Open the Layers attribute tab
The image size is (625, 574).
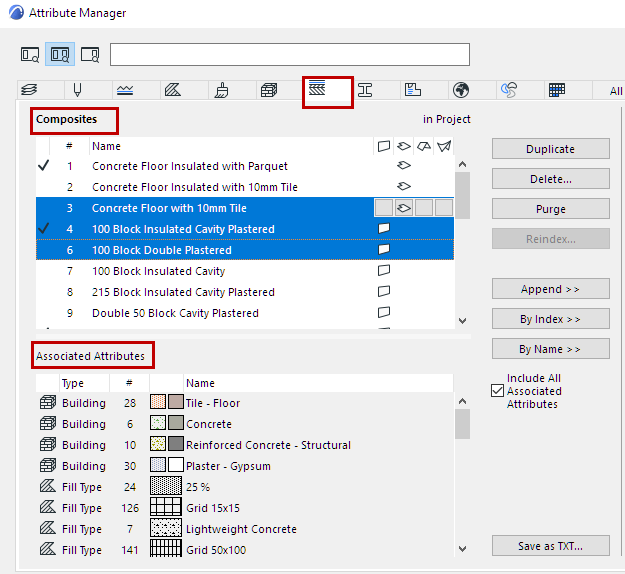pyautogui.click(x=29, y=90)
